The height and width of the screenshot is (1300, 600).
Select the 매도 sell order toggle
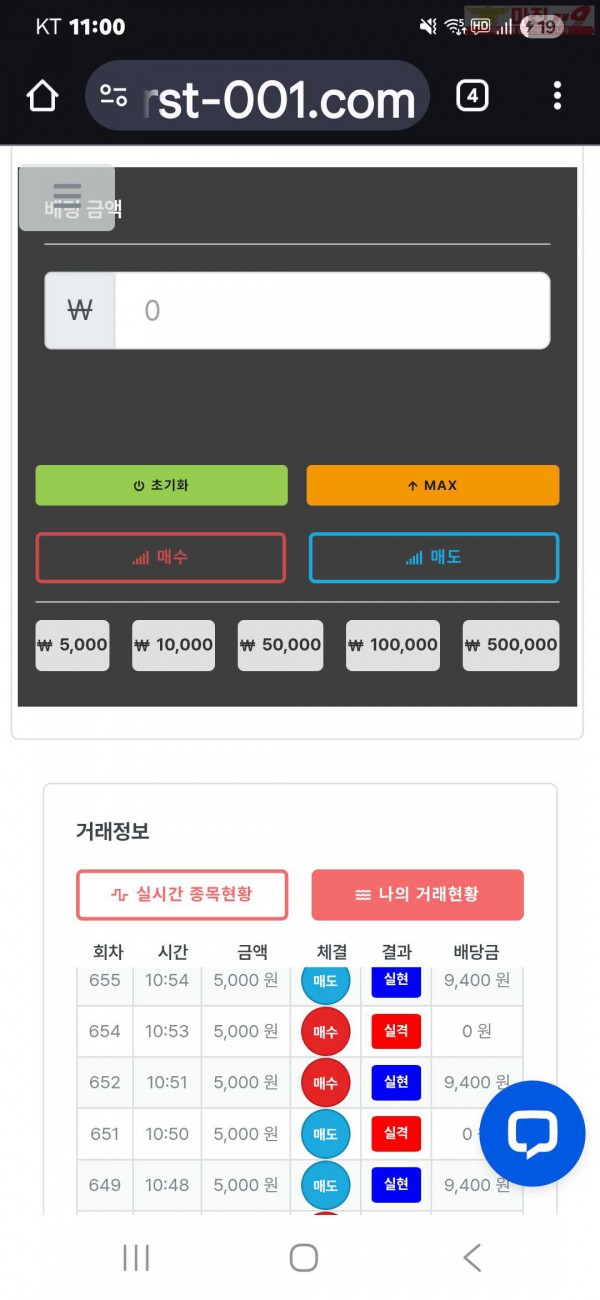433,557
